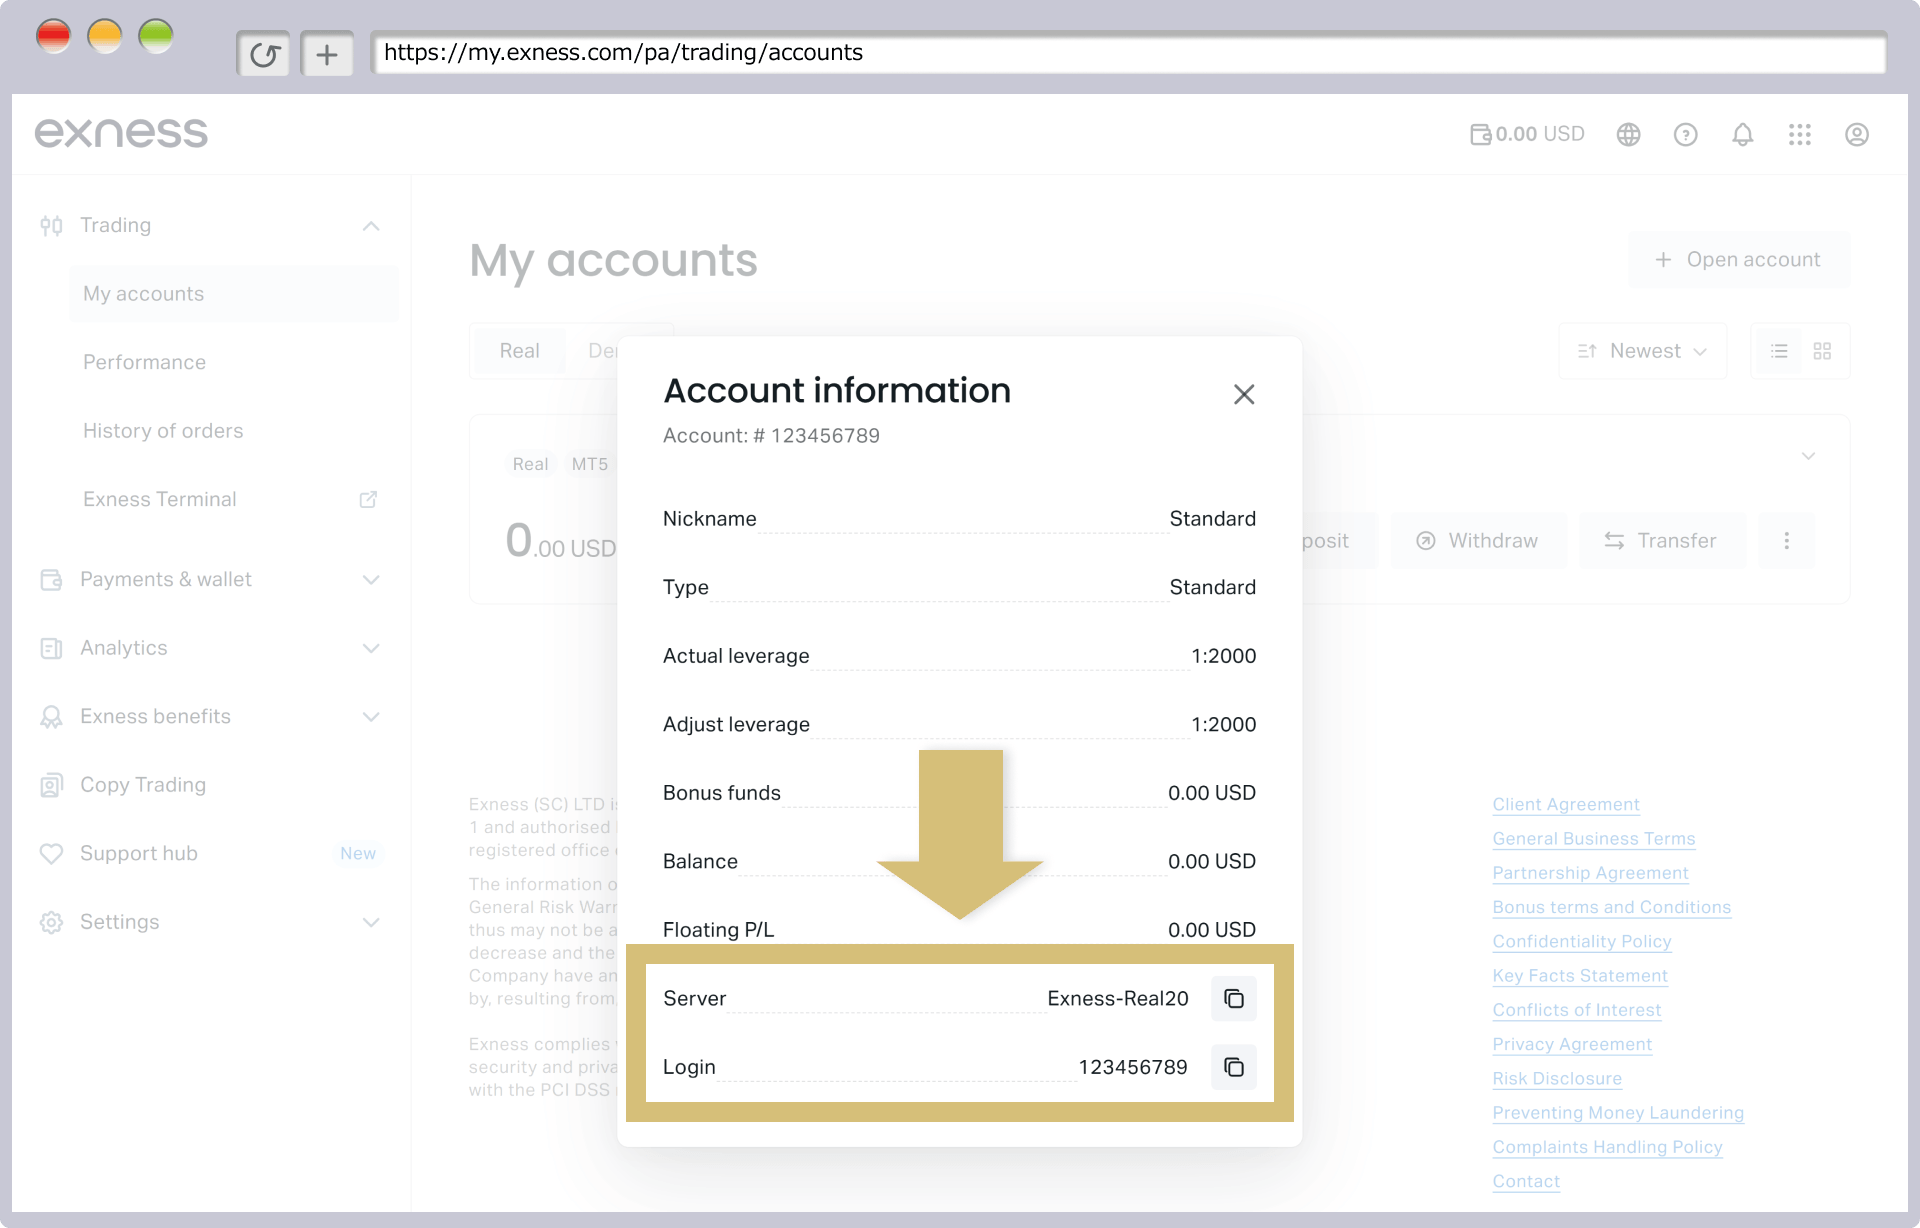The image size is (1920, 1228).
Task: Launch Exness Terminal from sidebar
Action: pos(160,499)
